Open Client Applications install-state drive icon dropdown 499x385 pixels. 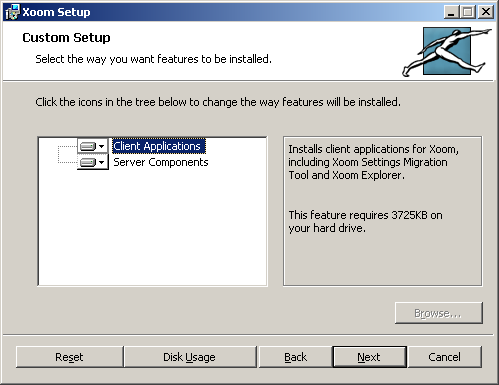point(93,146)
